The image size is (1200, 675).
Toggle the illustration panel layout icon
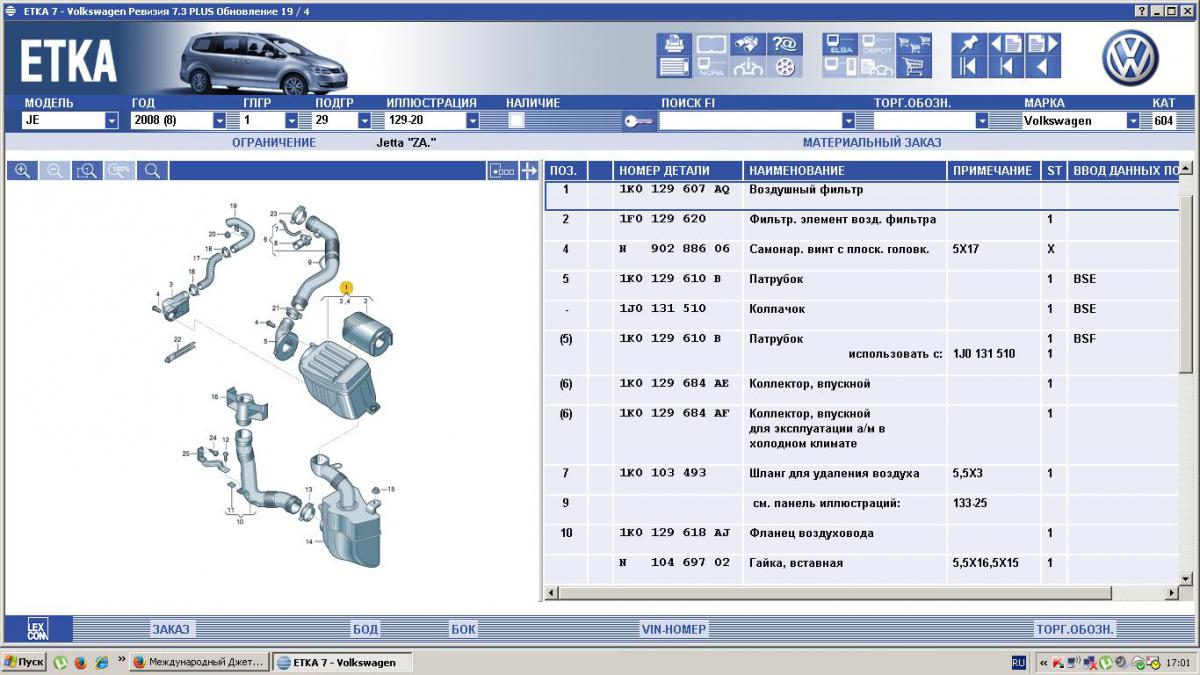pyautogui.click(x=502, y=171)
